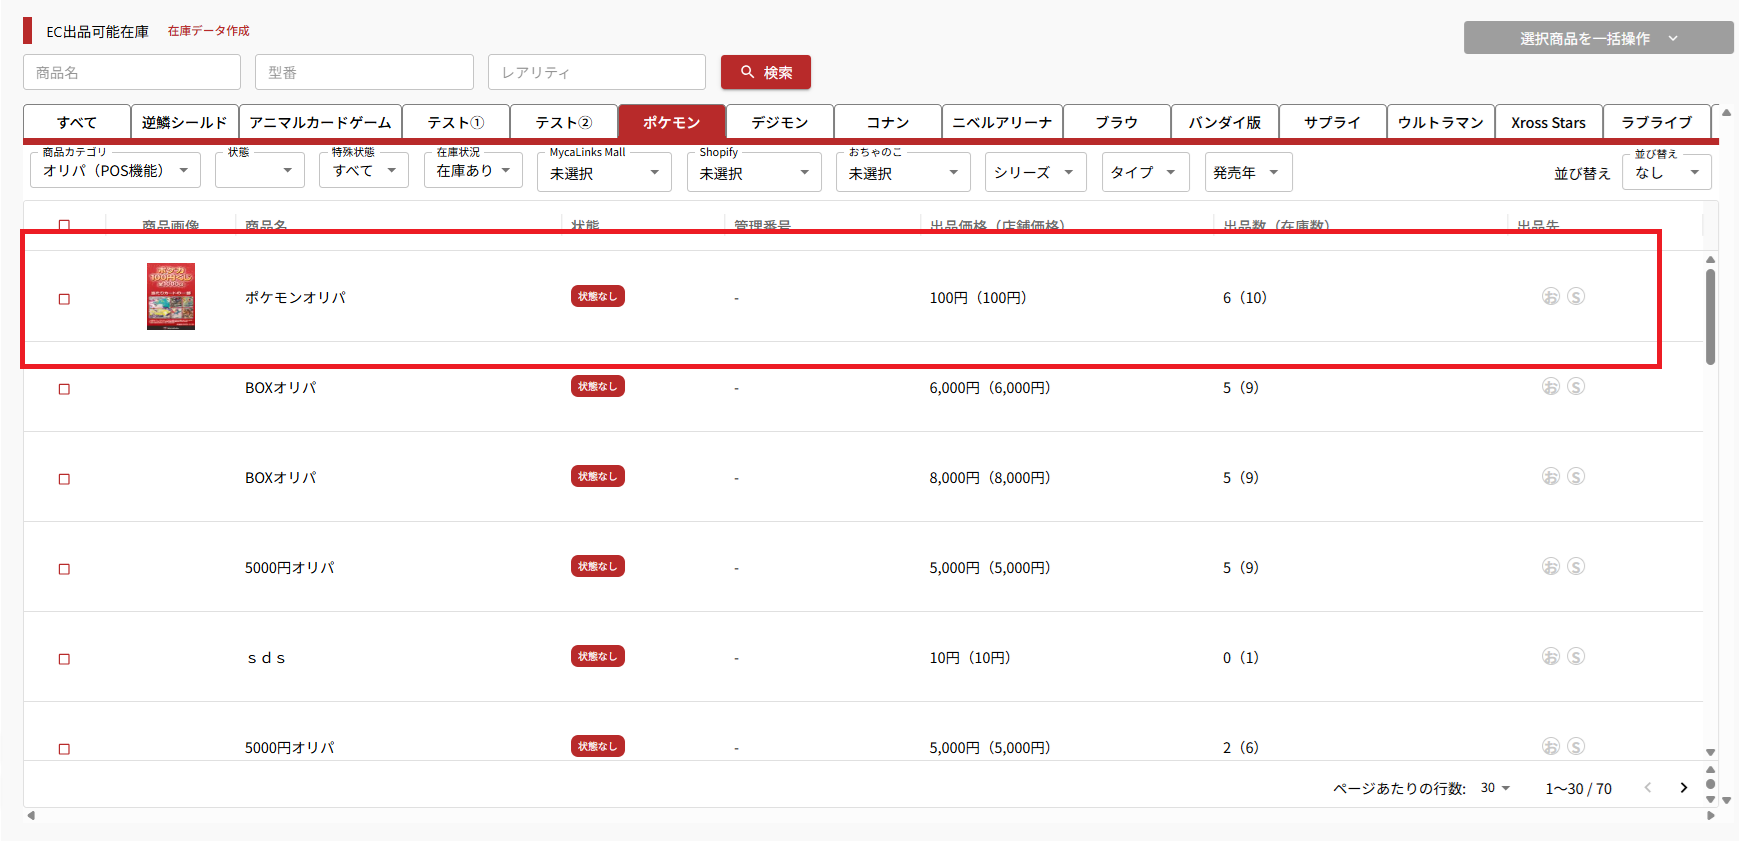Open the 在庫データ作成 link
This screenshot has width=1739, height=841.
[208, 31]
